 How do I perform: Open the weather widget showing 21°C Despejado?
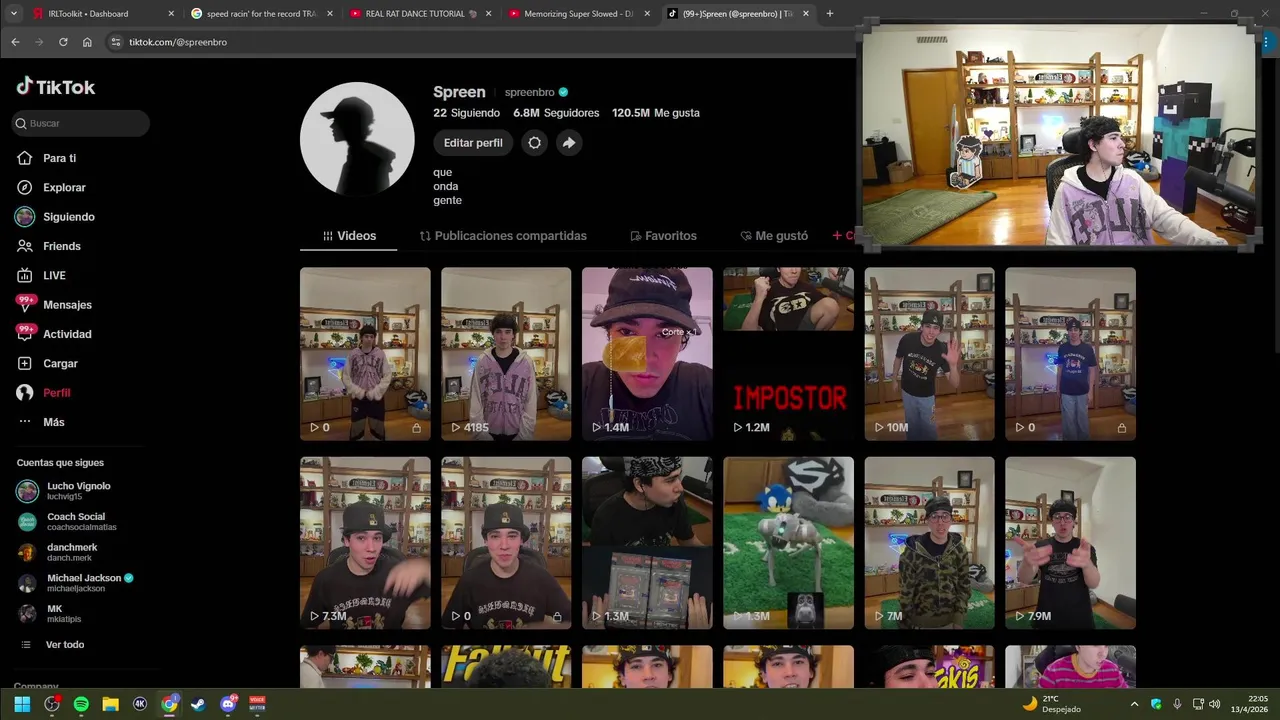pos(1050,704)
